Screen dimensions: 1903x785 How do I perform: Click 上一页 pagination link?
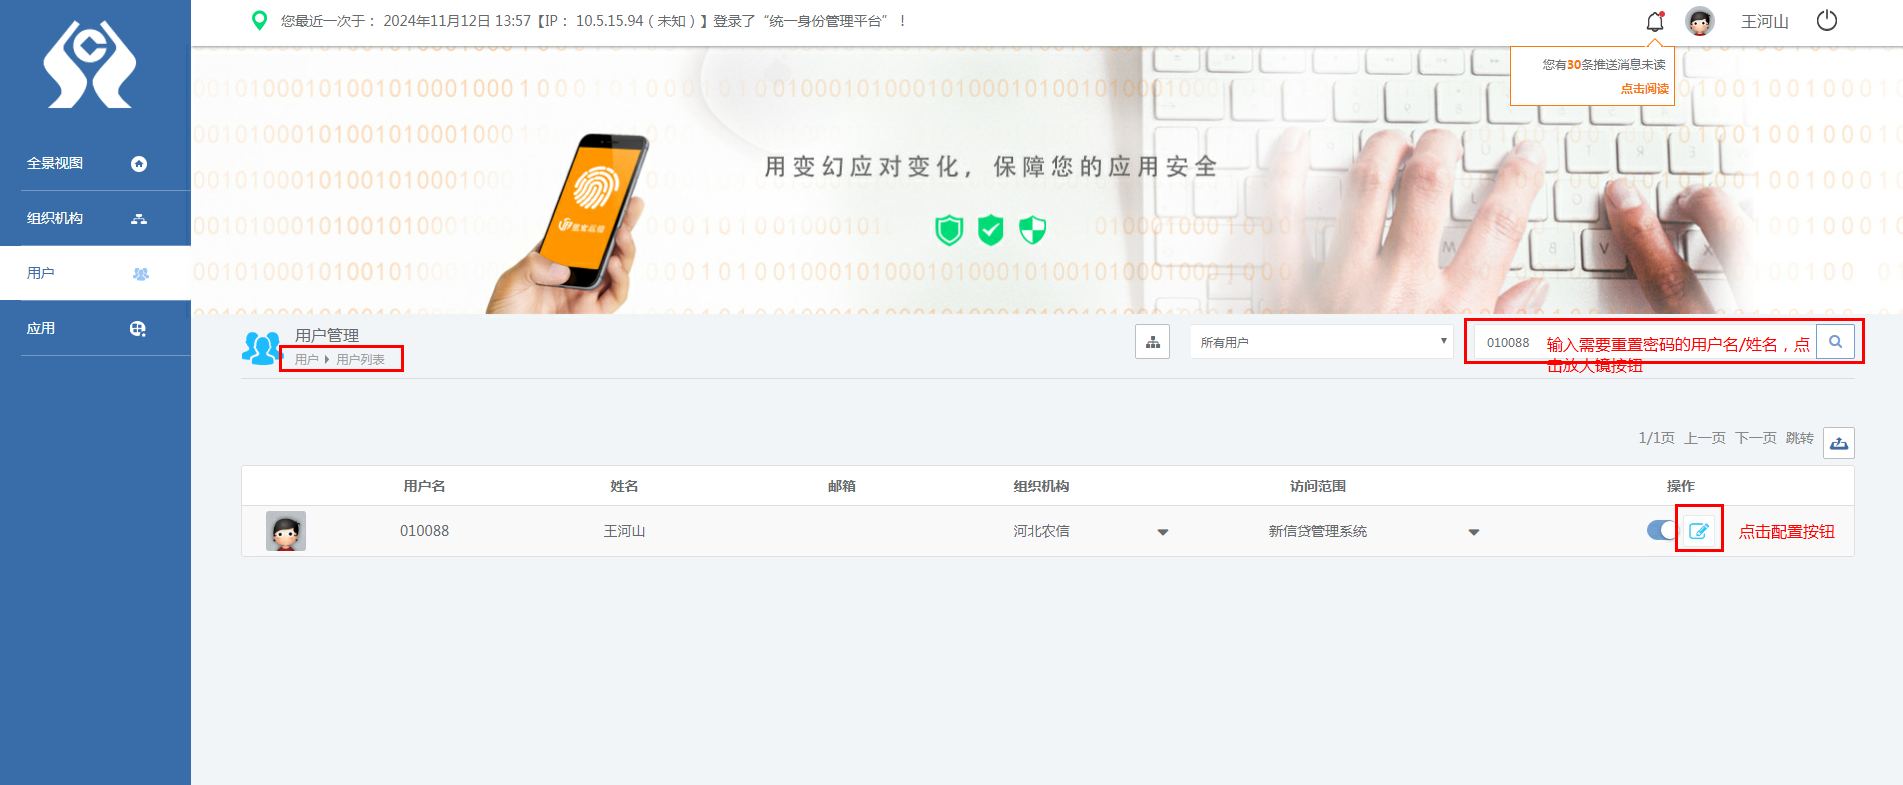pos(1705,438)
